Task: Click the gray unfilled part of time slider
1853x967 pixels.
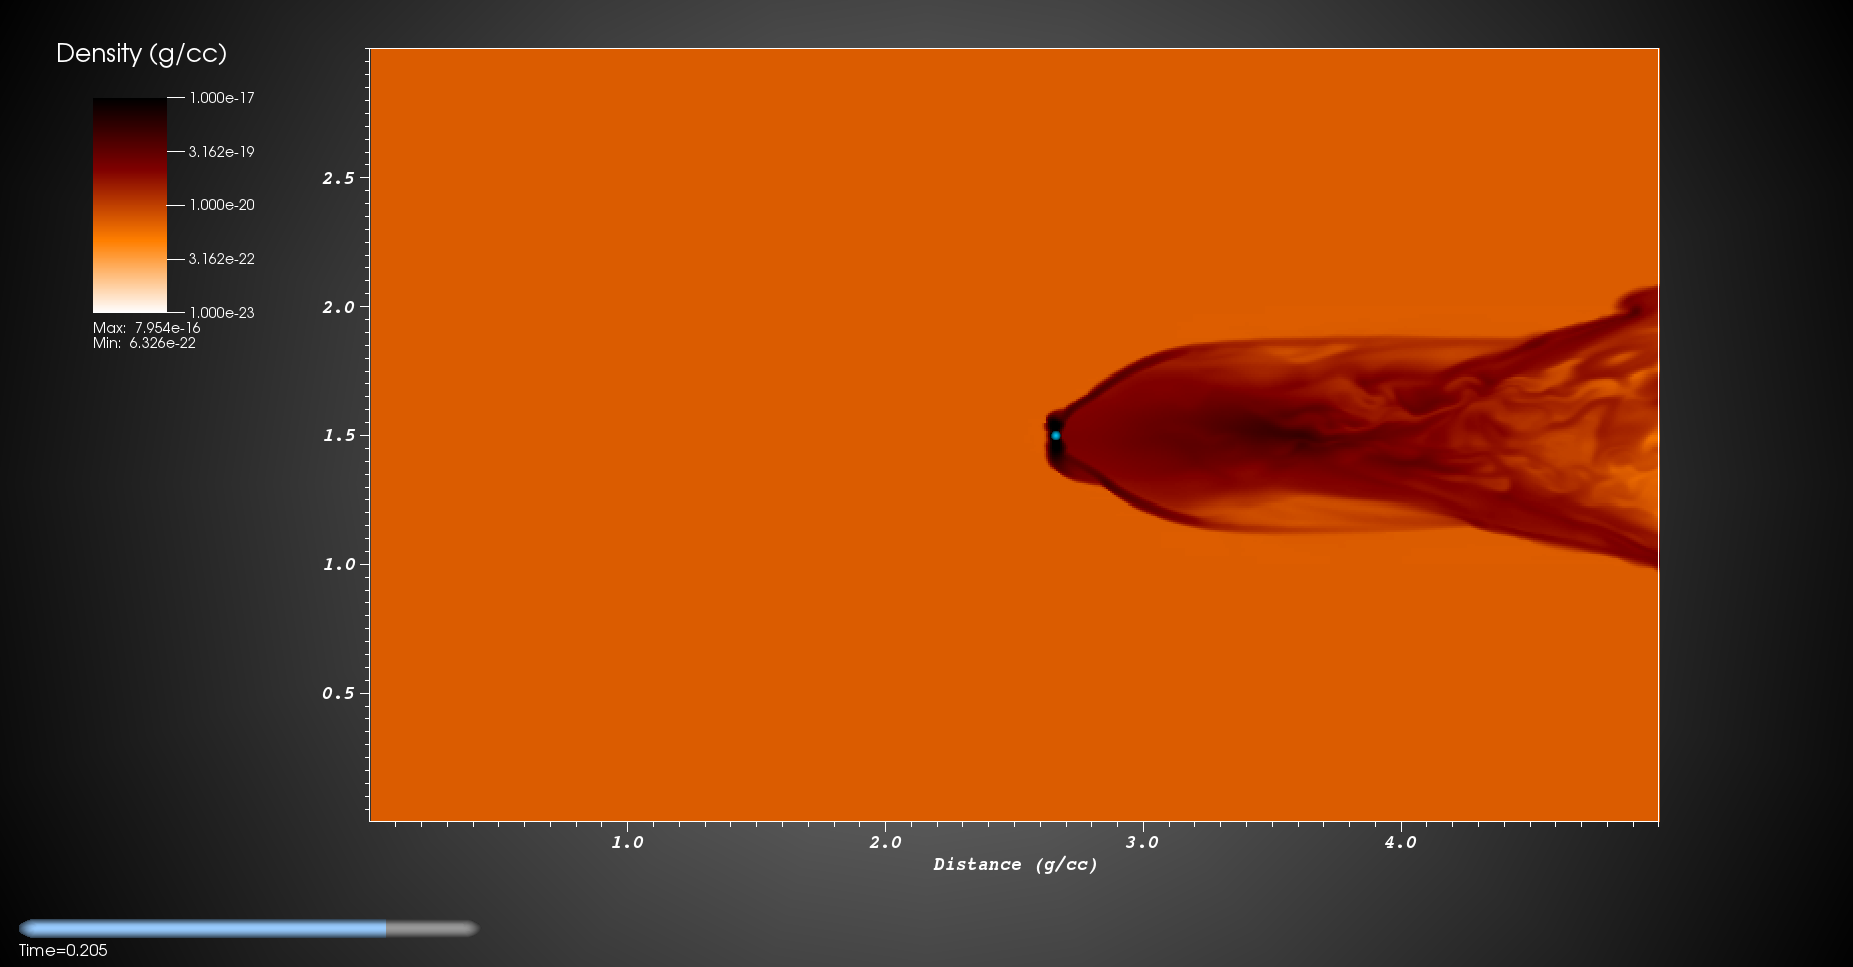Action: coord(432,928)
